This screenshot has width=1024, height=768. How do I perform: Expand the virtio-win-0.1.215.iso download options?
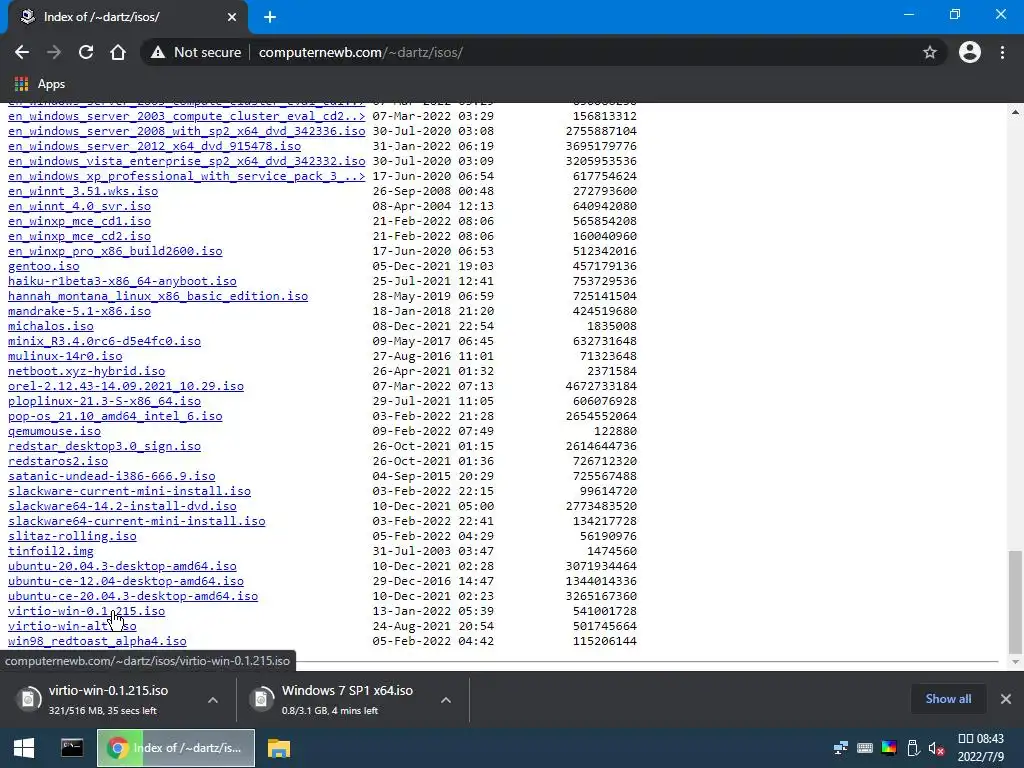(x=213, y=700)
